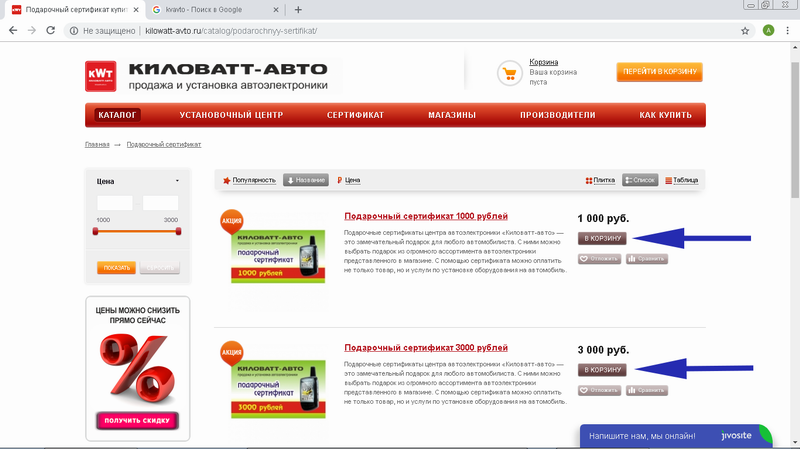This screenshot has height=449, width=800.
Task: Click the 1 000 руб. price text
Action: pyautogui.click(x=603, y=218)
